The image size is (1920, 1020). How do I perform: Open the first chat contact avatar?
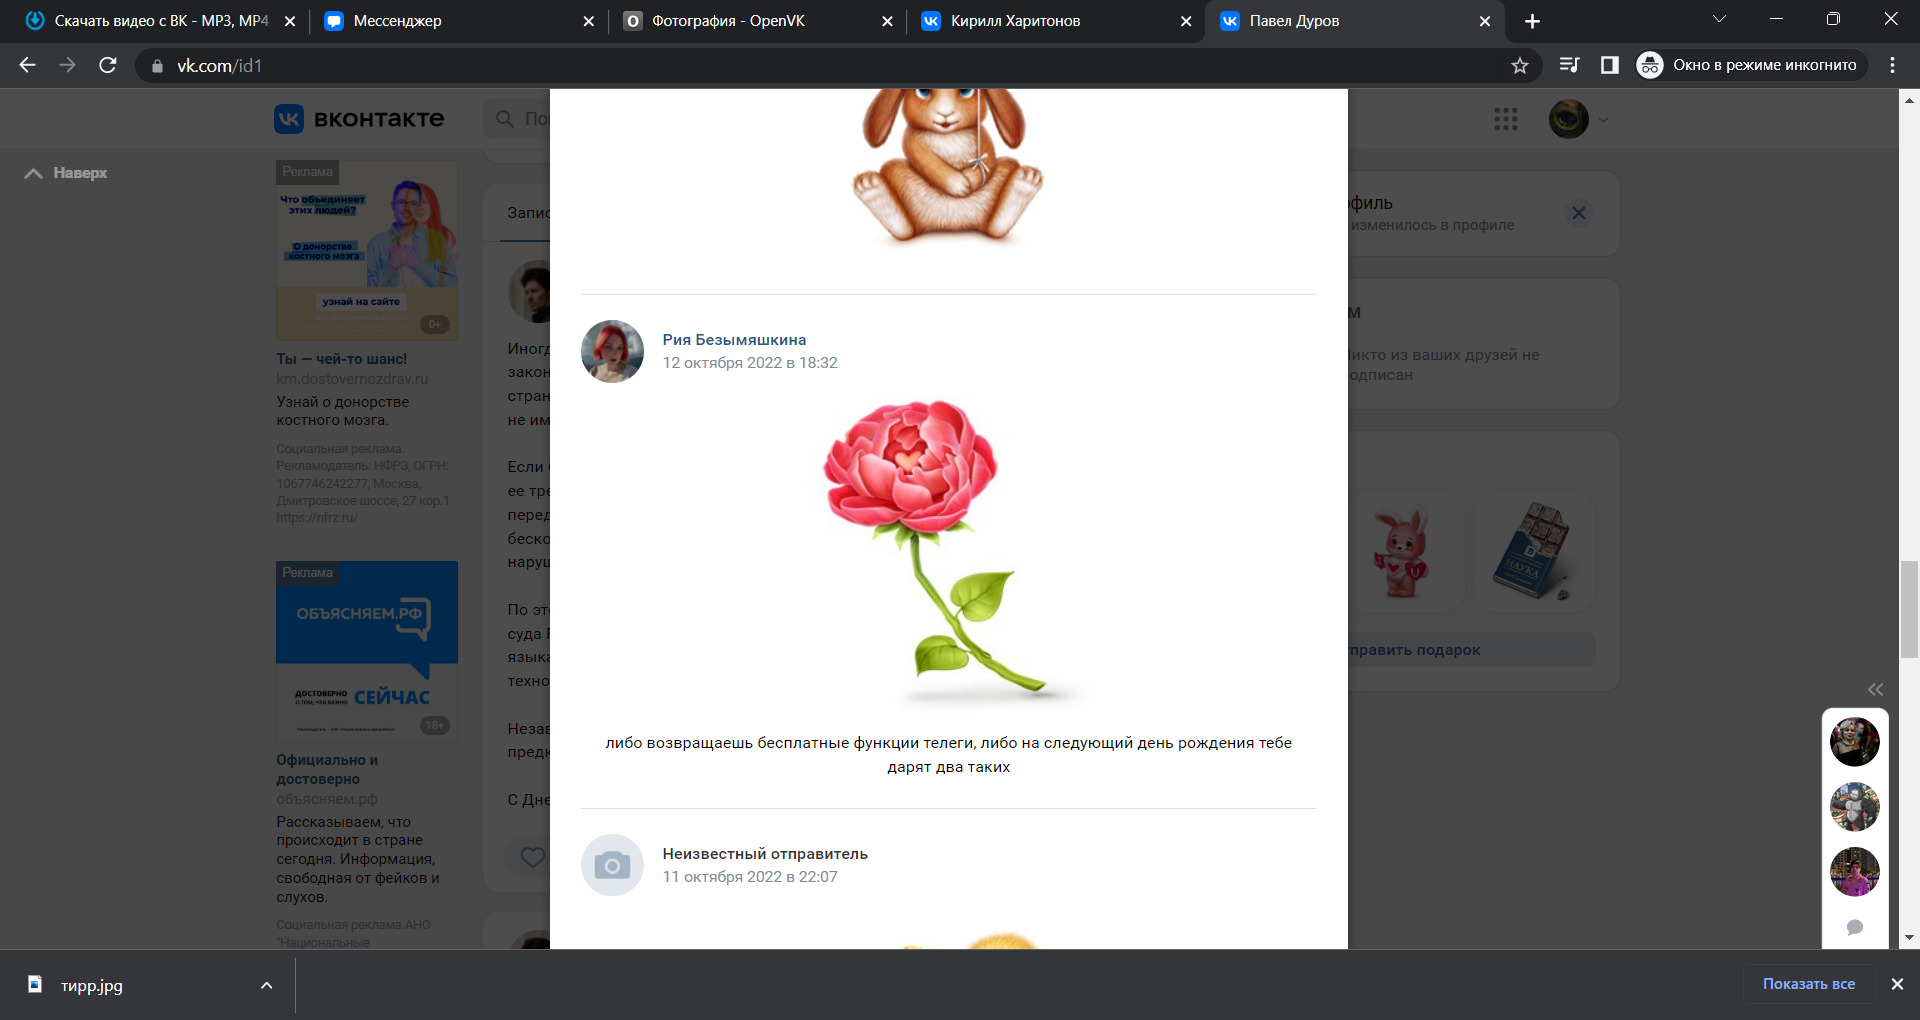[x=1855, y=742]
